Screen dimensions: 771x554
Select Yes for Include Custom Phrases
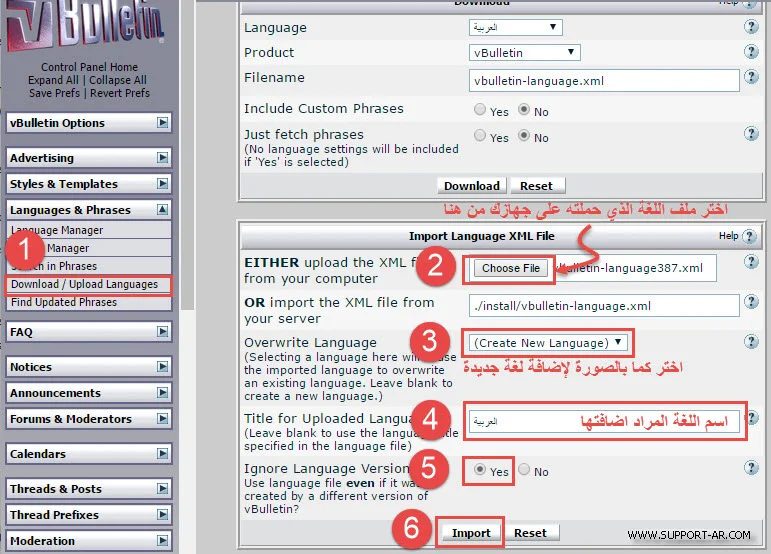481,110
